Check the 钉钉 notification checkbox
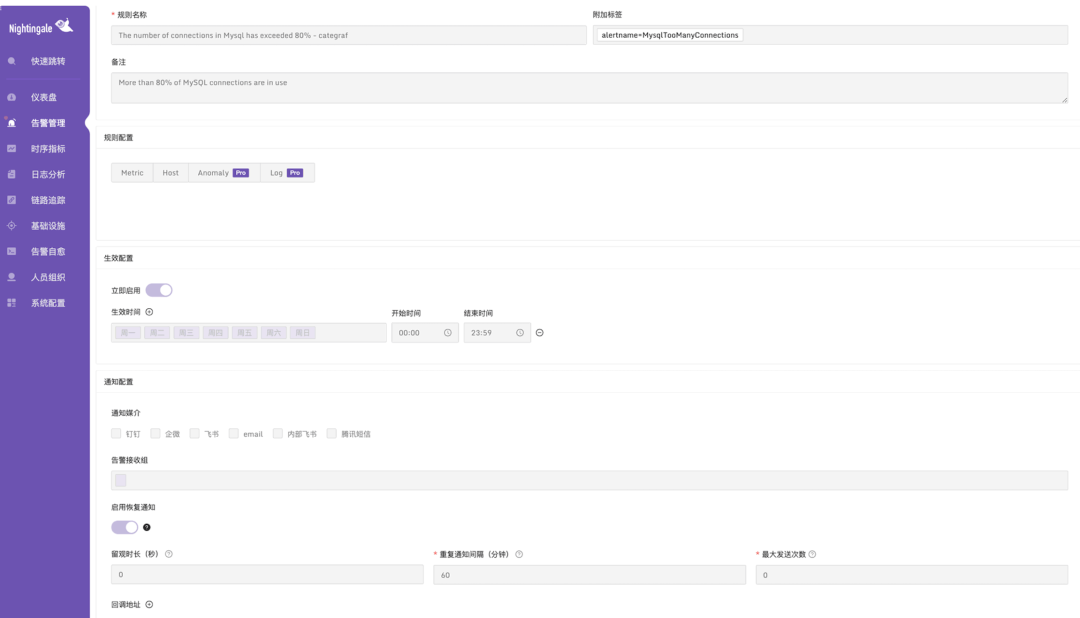1080x618 pixels. point(116,433)
